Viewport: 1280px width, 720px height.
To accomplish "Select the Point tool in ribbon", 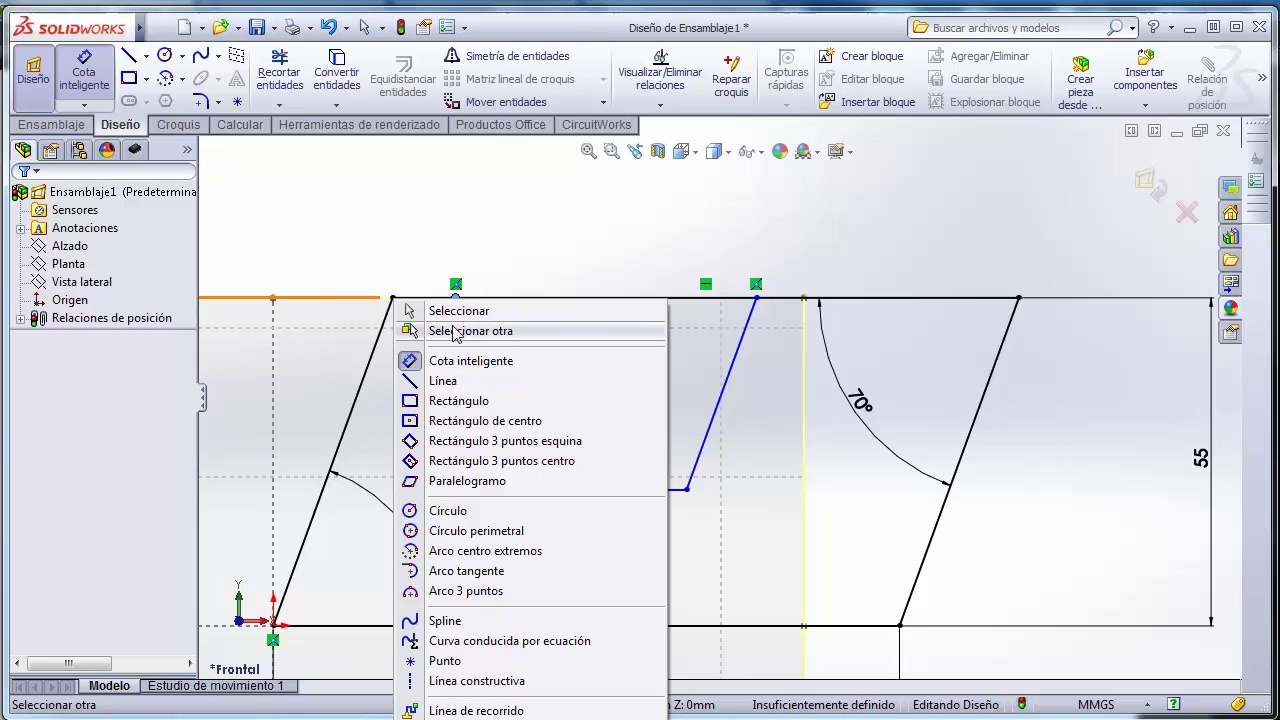I will [237, 101].
